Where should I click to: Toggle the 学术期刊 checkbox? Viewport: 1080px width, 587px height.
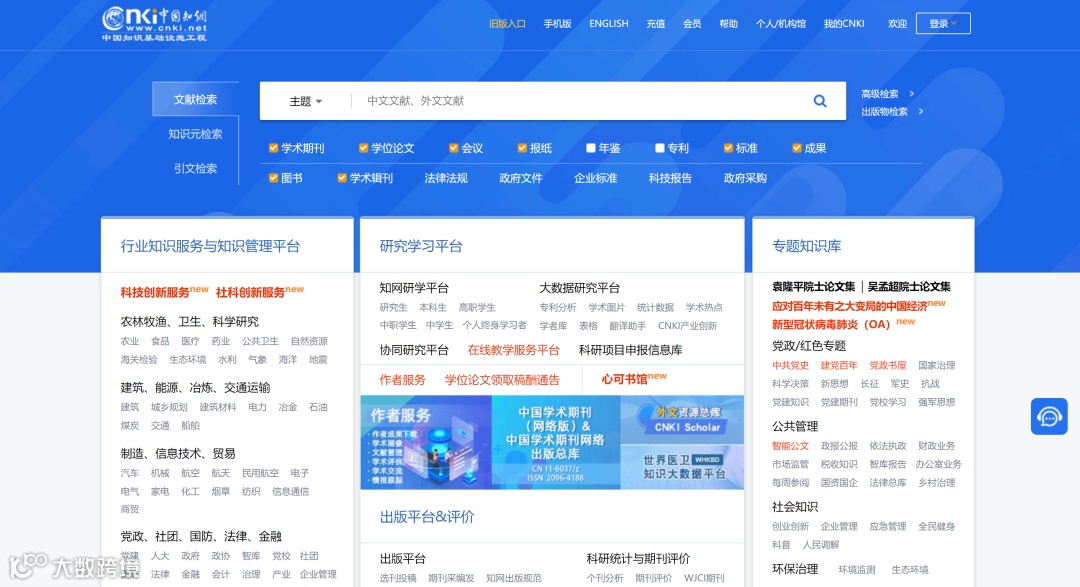[x=273, y=148]
